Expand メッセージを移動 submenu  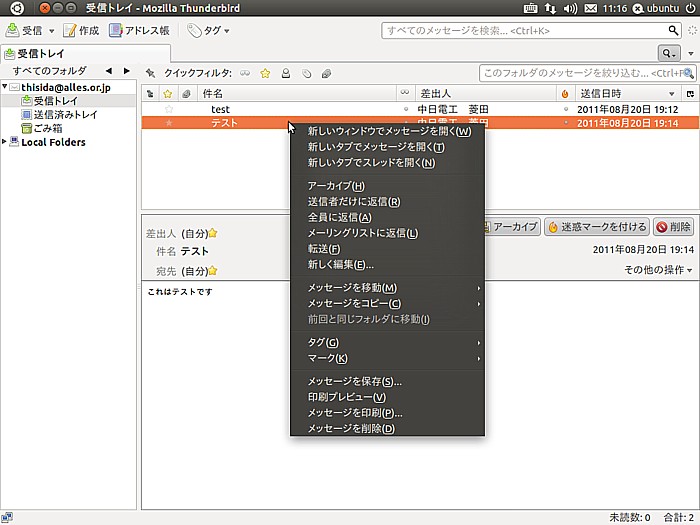pyautogui.click(x=388, y=288)
